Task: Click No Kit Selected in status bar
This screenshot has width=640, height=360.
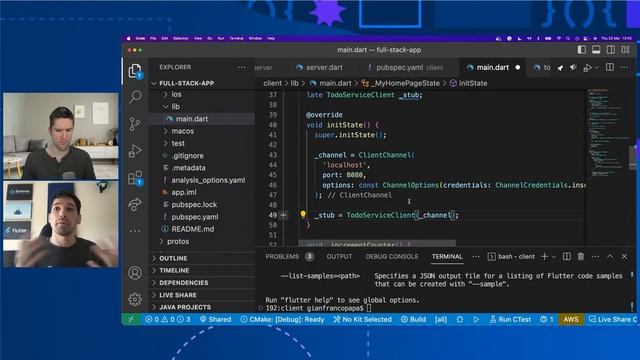Action: [362, 320]
